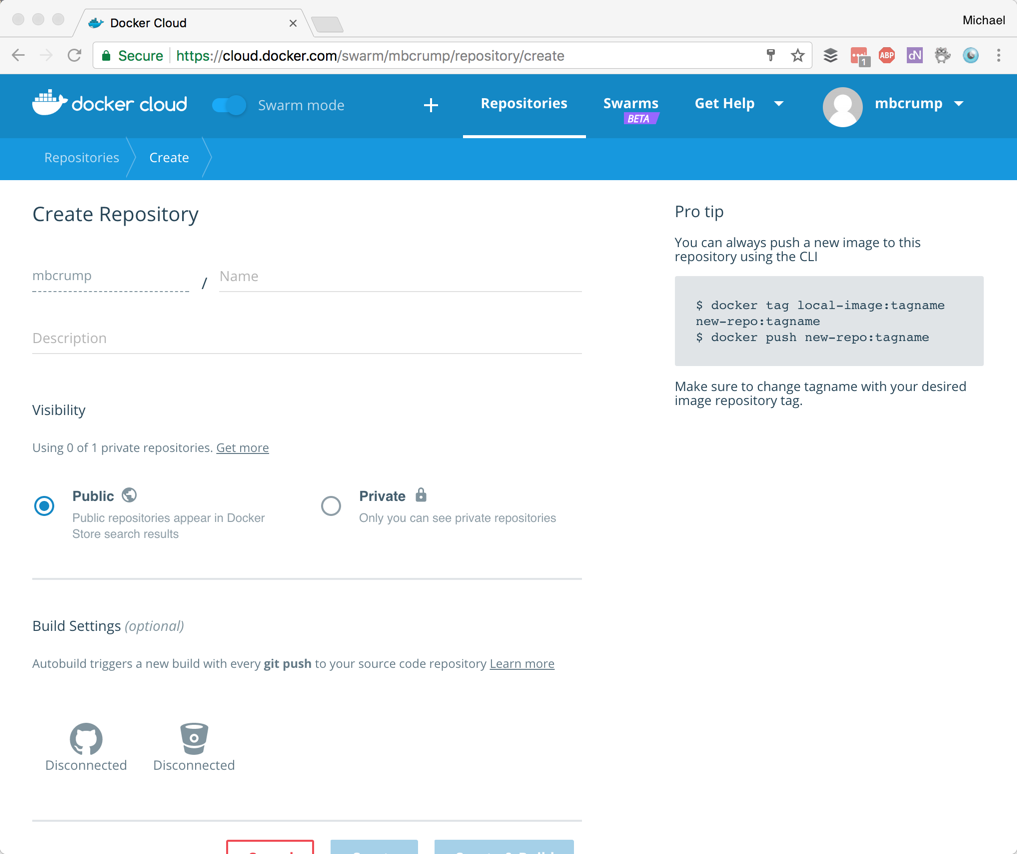Go to Repositories breadcrumb
The width and height of the screenshot is (1017, 854).
click(82, 158)
